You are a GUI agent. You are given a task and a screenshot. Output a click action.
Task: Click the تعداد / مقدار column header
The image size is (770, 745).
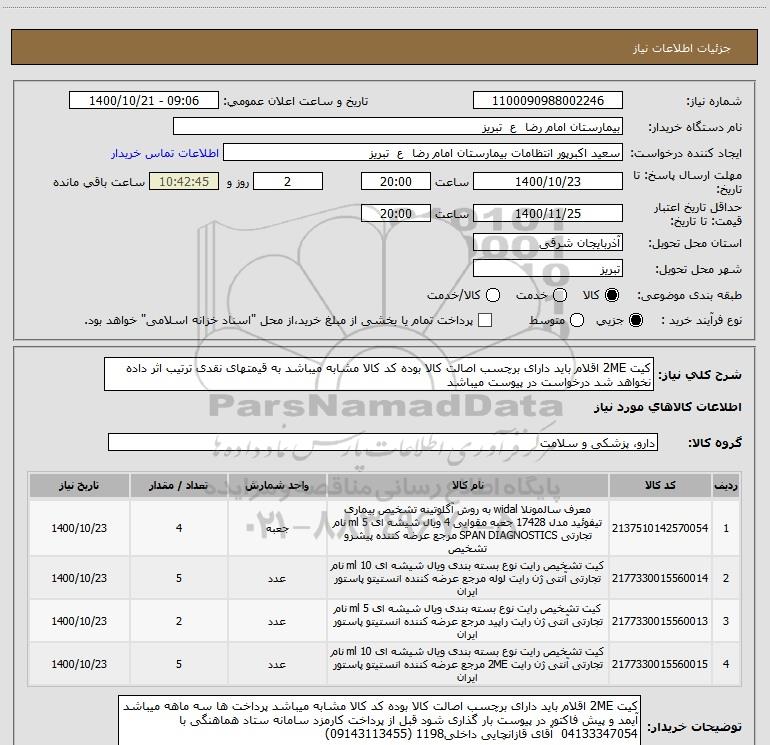[179, 485]
